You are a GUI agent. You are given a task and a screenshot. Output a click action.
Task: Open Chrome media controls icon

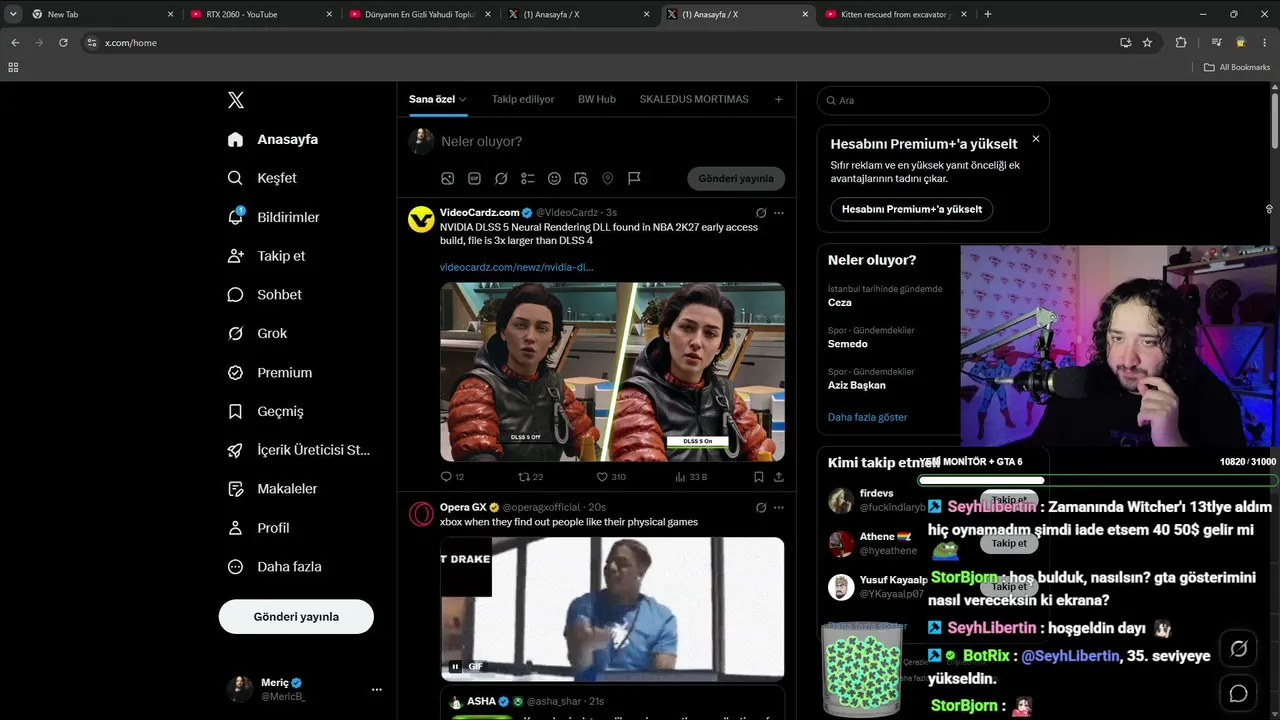pos(1216,43)
